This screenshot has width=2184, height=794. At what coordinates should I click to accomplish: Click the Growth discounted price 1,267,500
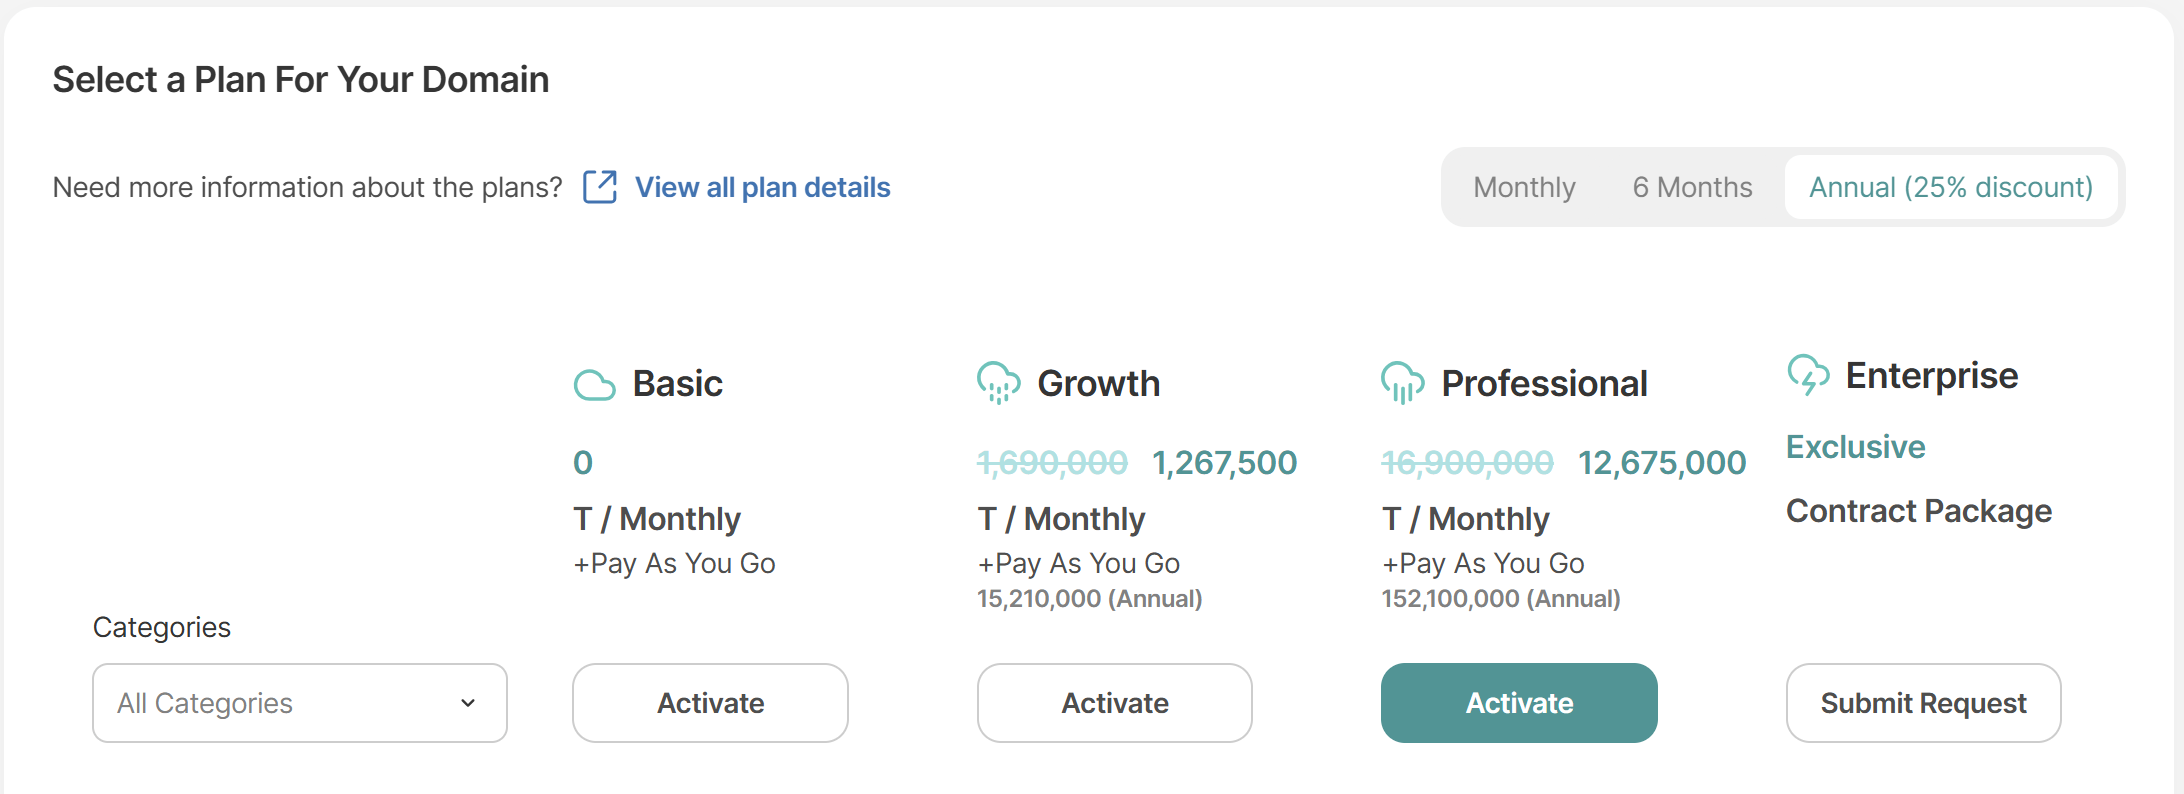(x=1224, y=463)
